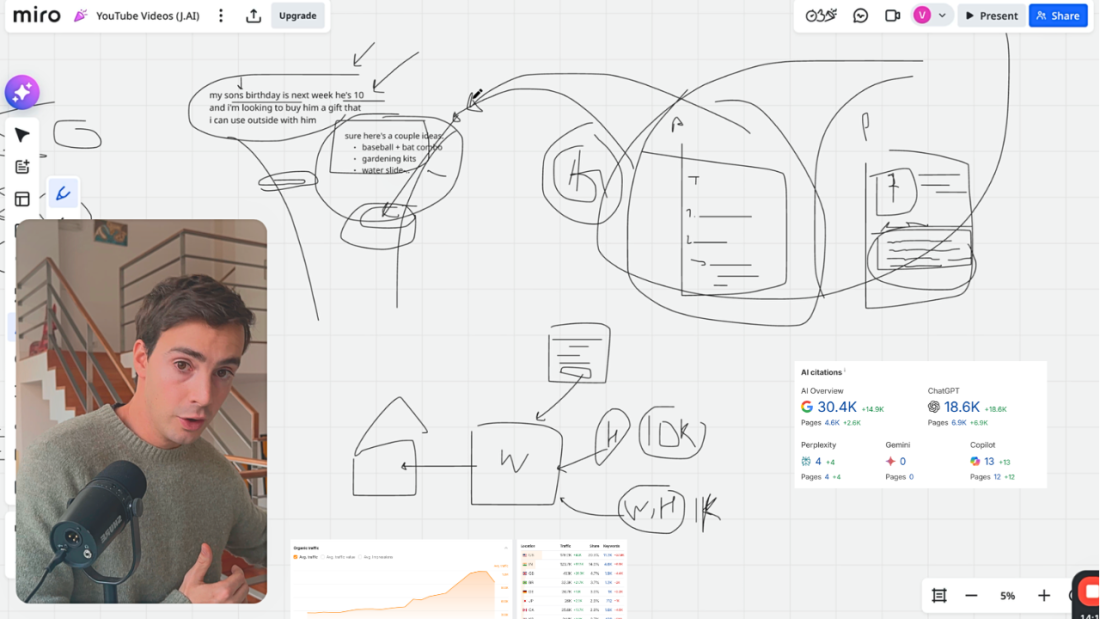Viewport: 1100px width, 619px height.
Task: Select the cursor selection tool
Action: click(x=21, y=134)
